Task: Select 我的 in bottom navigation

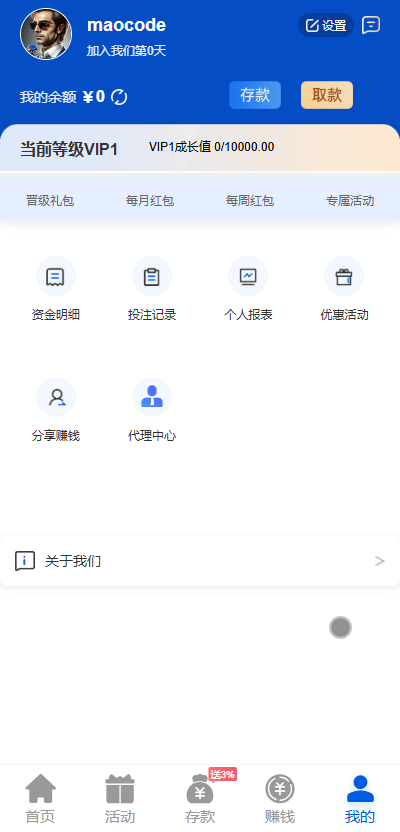Action: [x=360, y=799]
